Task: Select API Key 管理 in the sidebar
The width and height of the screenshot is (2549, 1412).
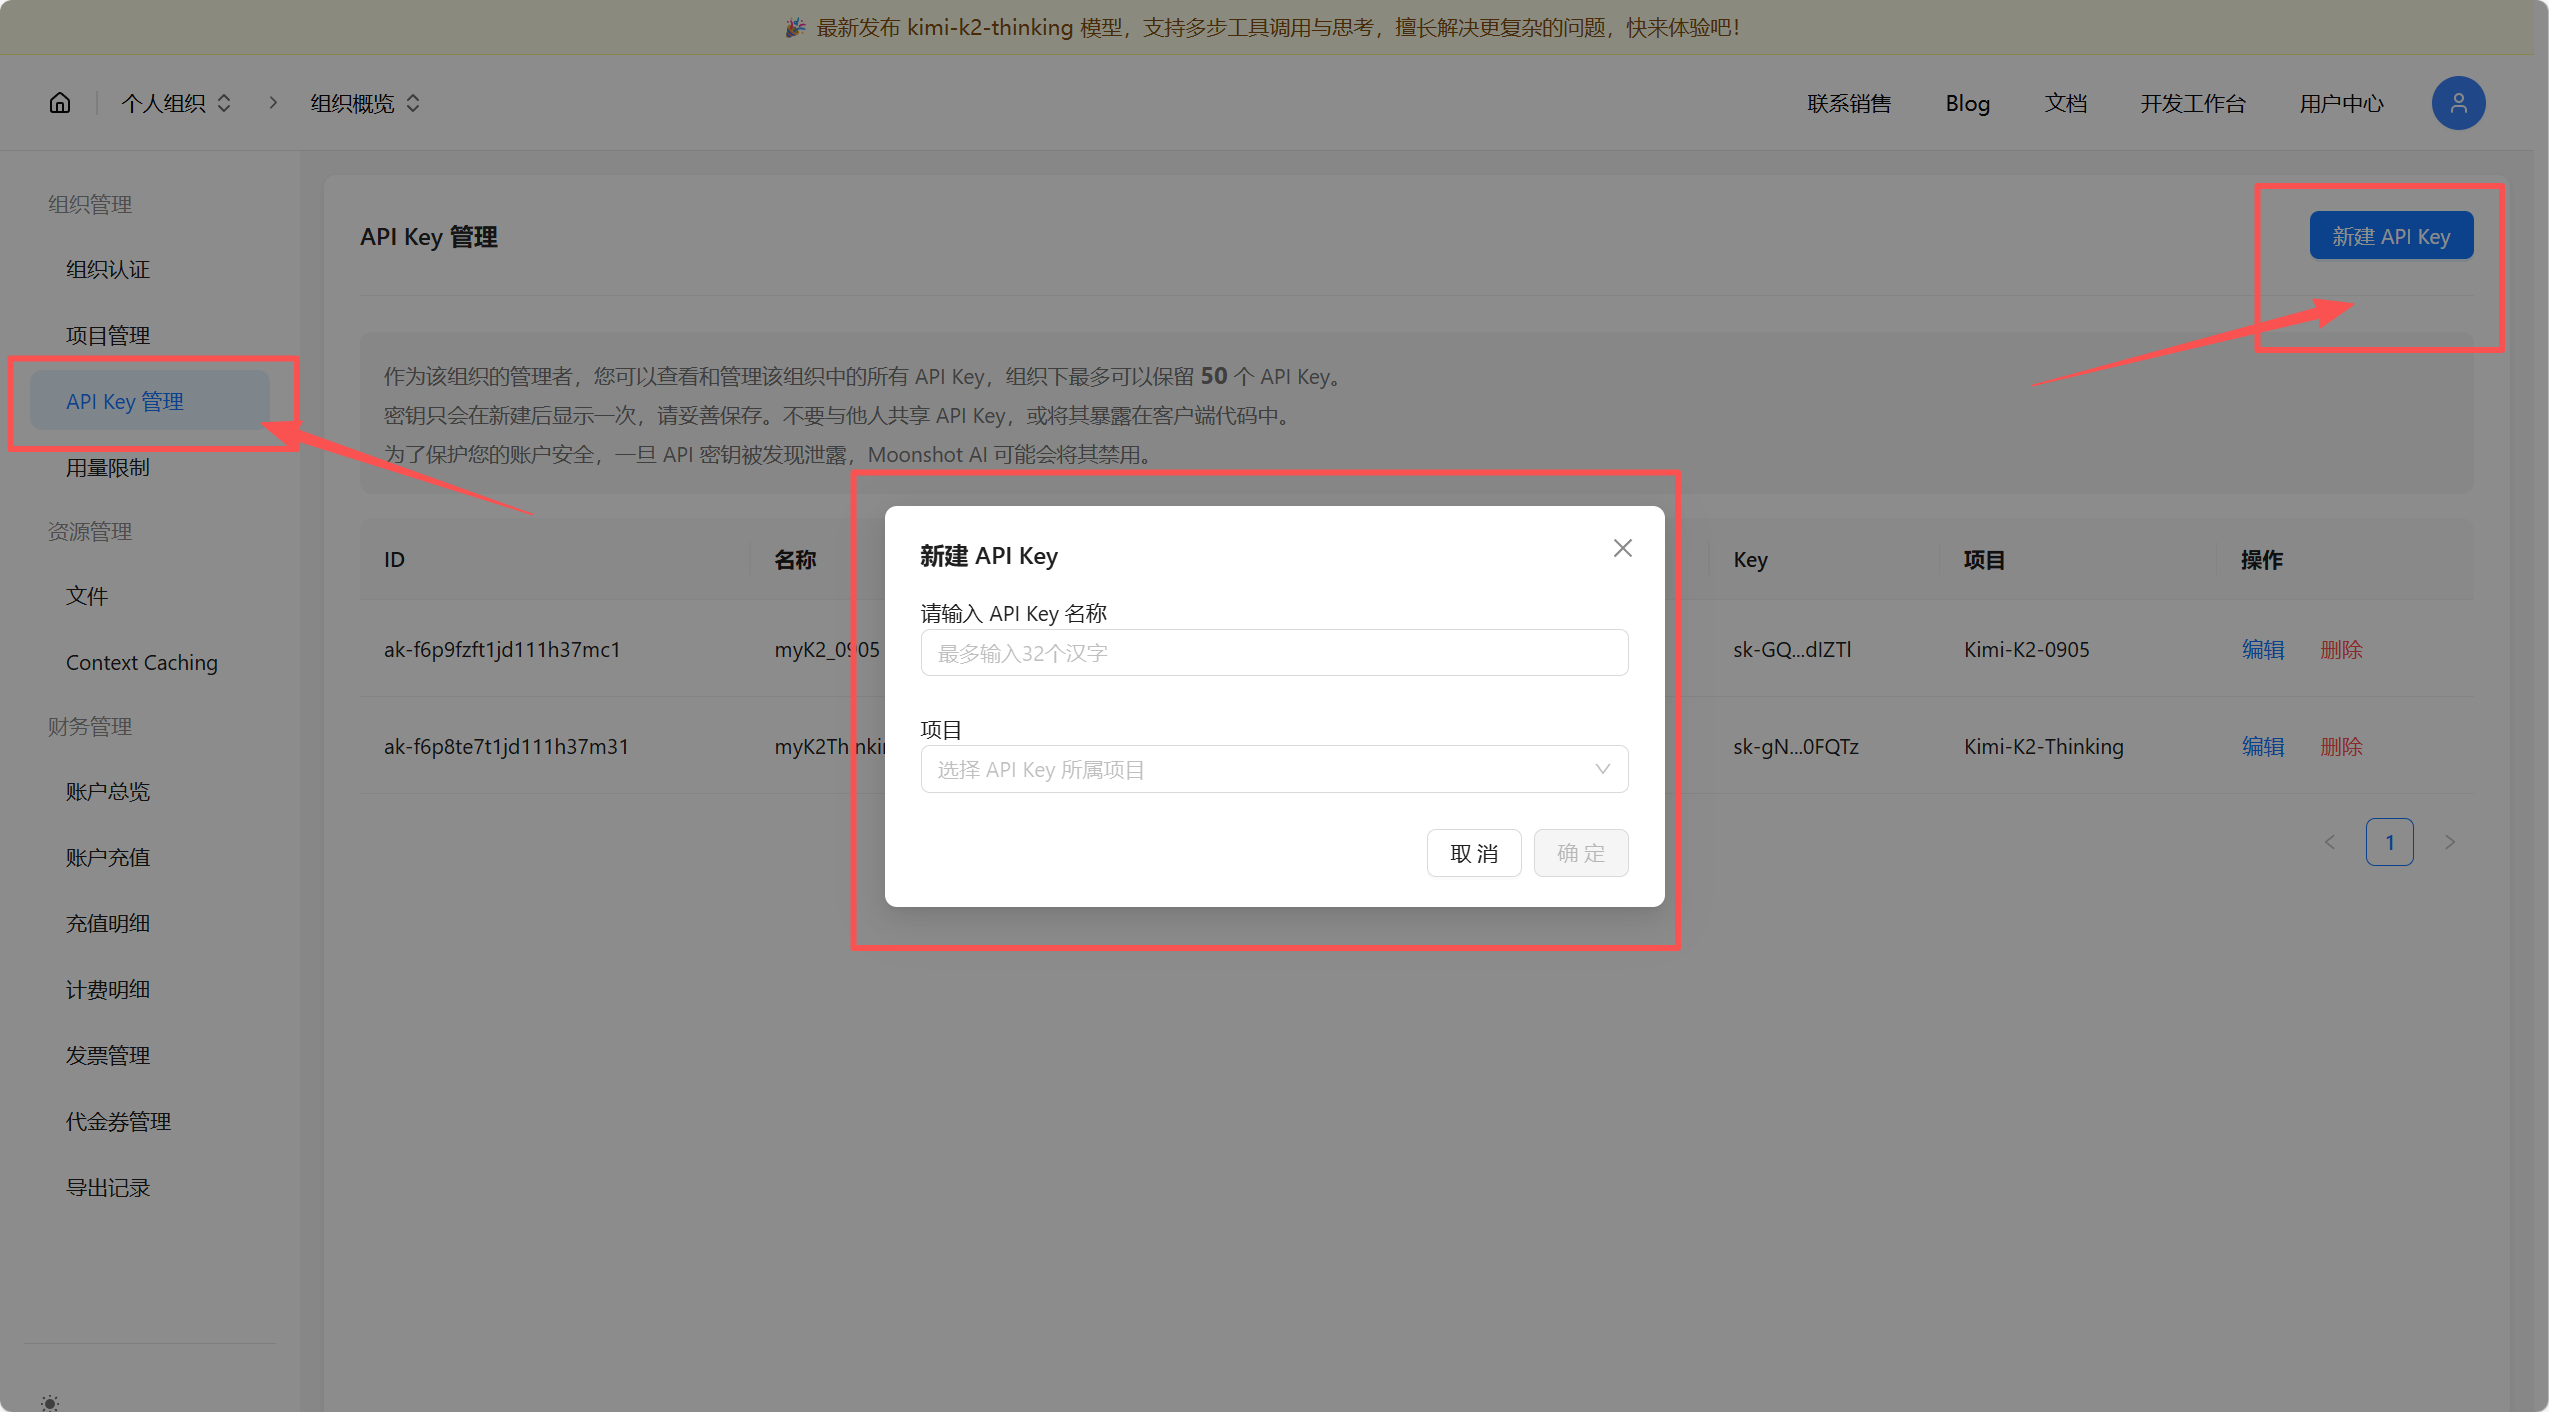Action: coord(125,401)
